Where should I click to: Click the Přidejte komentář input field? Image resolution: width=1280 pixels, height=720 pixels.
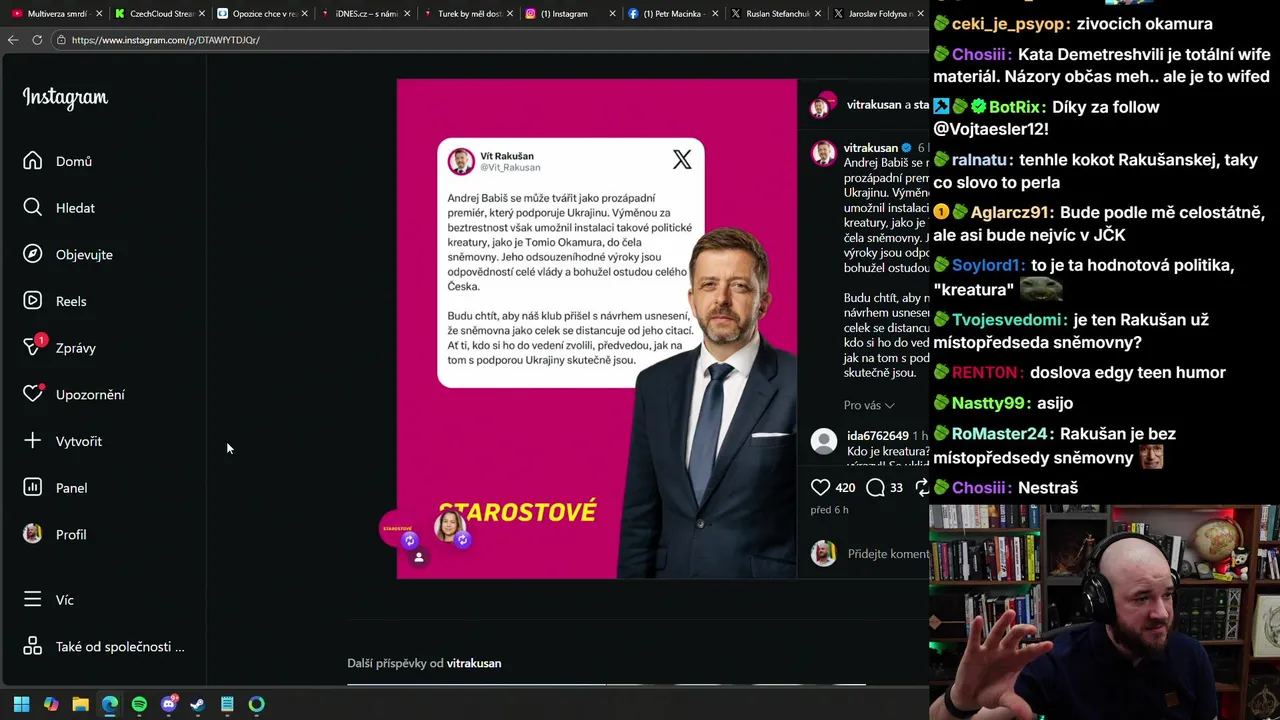tap(888, 553)
